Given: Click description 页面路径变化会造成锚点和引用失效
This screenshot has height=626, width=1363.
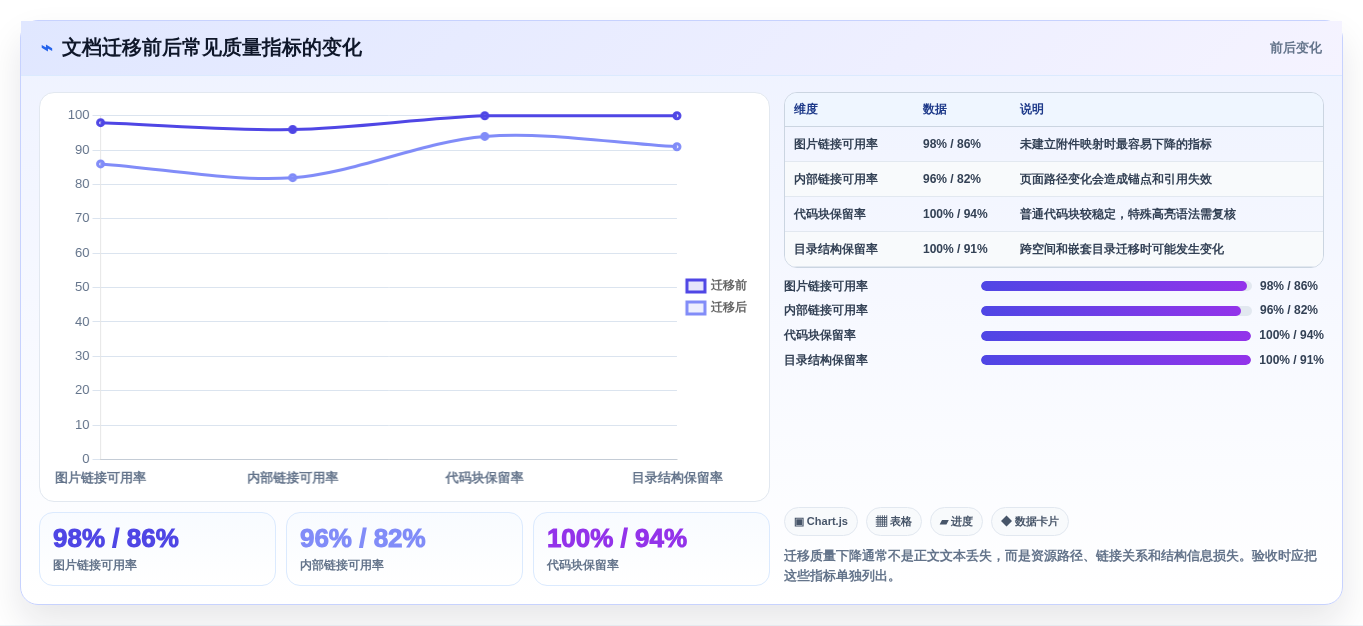Looking at the screenshot, I should tap(1116, 180).
